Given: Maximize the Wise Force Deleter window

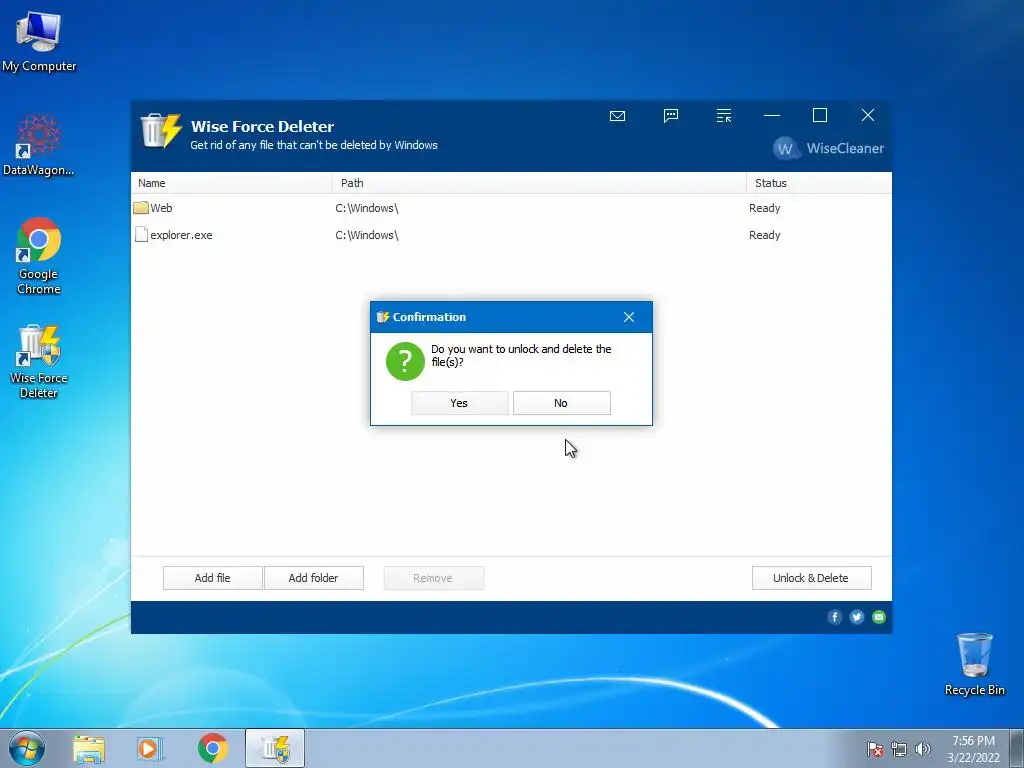Looking at the screenshot, I should tap(820, 116).
